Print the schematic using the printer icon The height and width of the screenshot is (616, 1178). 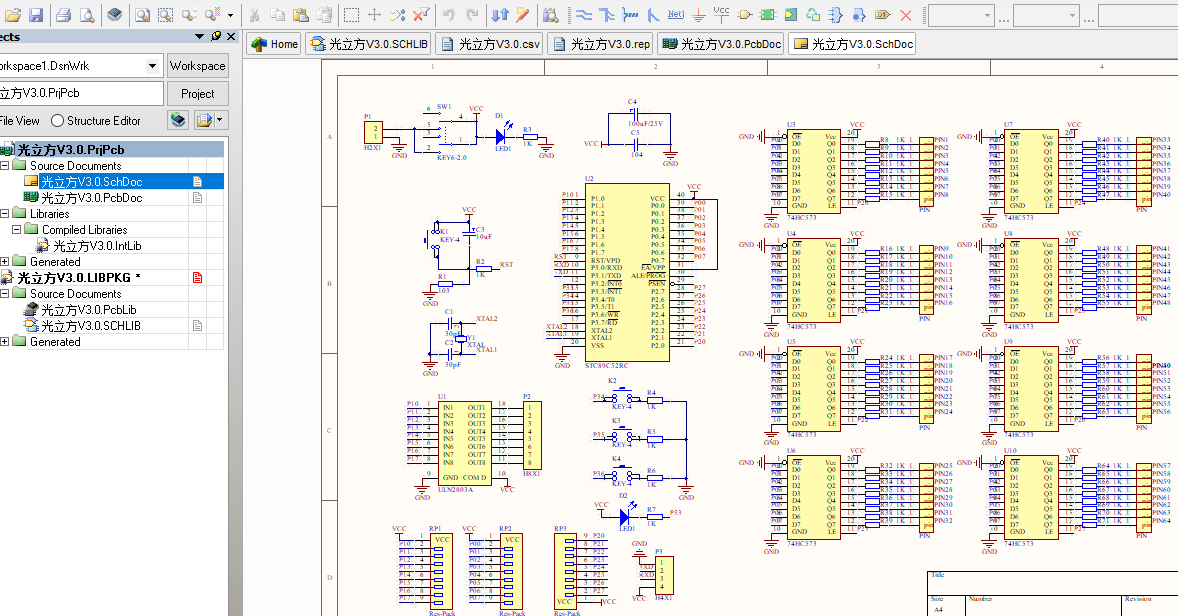[64, 14]
